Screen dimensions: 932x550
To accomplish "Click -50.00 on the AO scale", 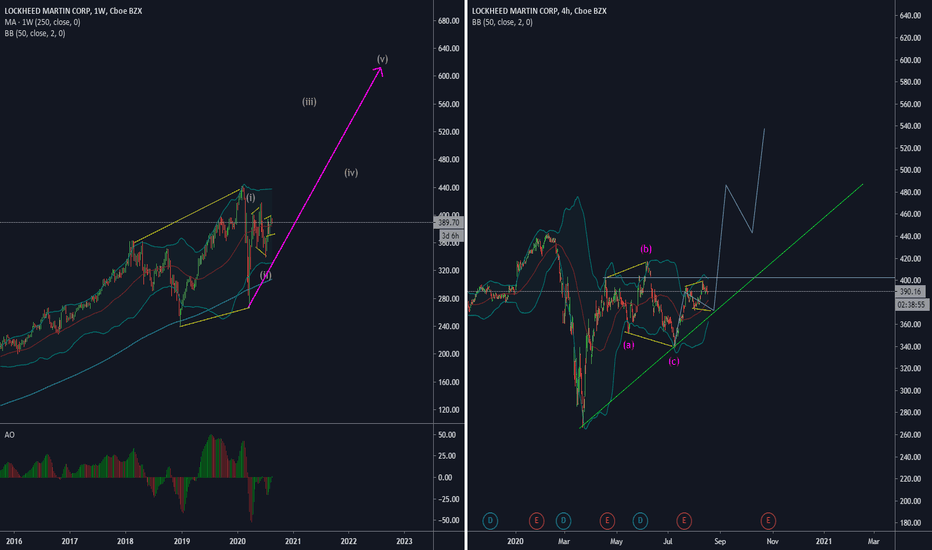I will 448,520.
